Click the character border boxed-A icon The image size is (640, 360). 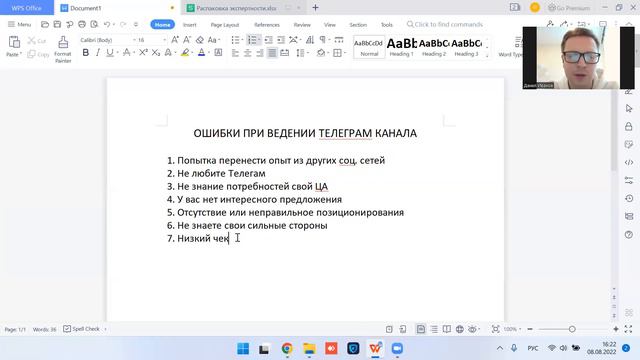pyautogui.click(x=218, y=52)
